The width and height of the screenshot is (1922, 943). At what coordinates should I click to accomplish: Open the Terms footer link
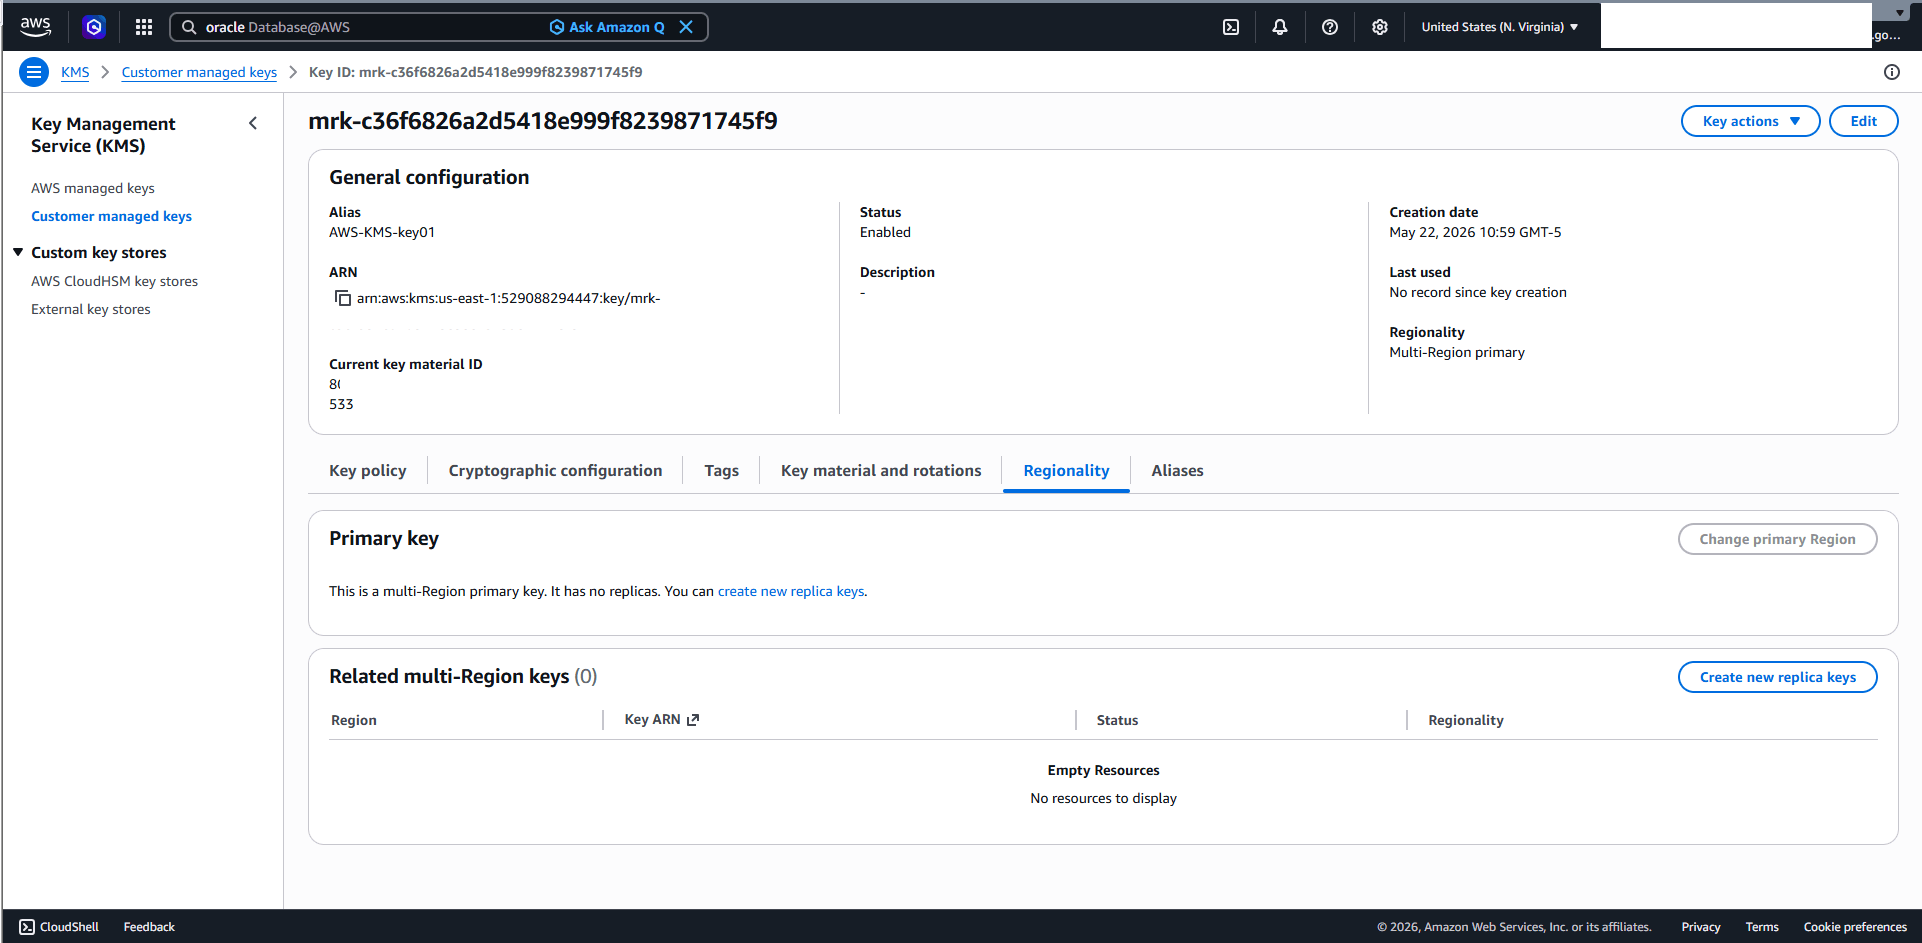tap(1762, 927)
